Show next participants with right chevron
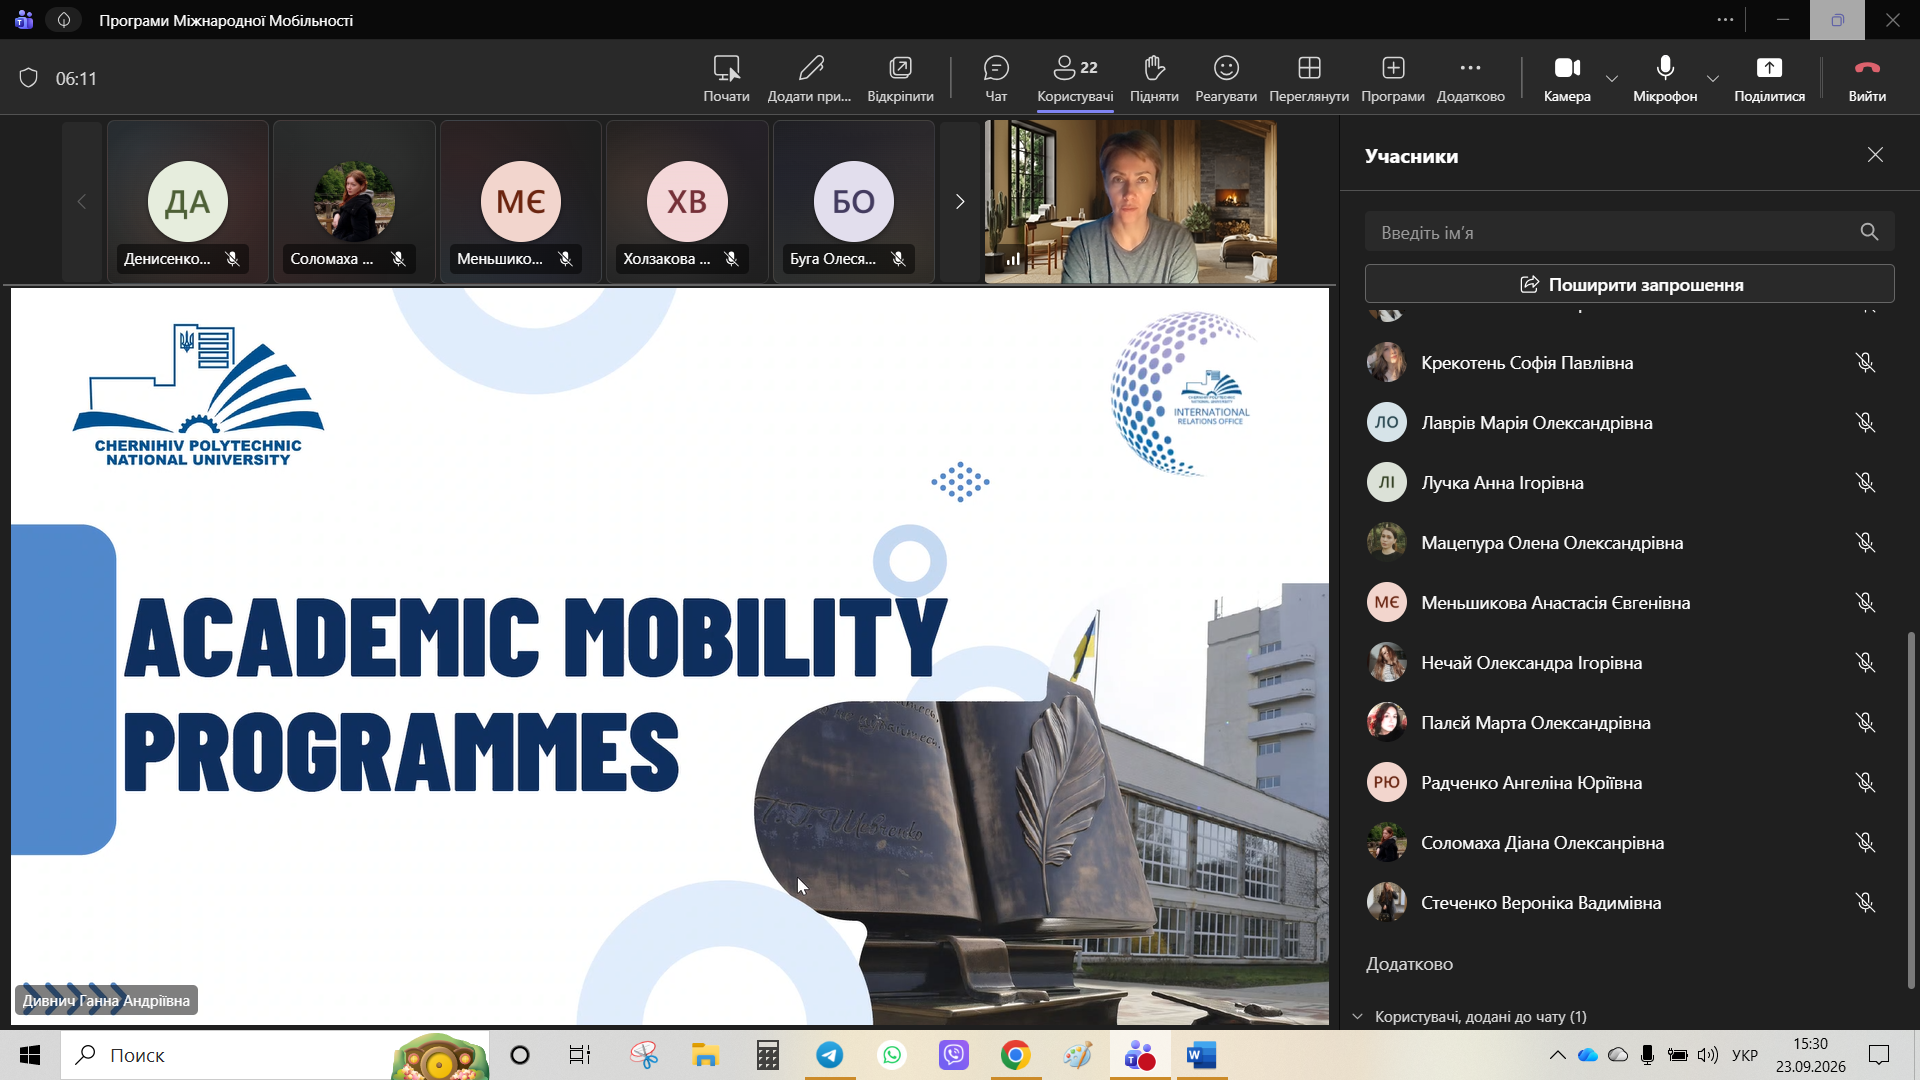 (960, 202)
